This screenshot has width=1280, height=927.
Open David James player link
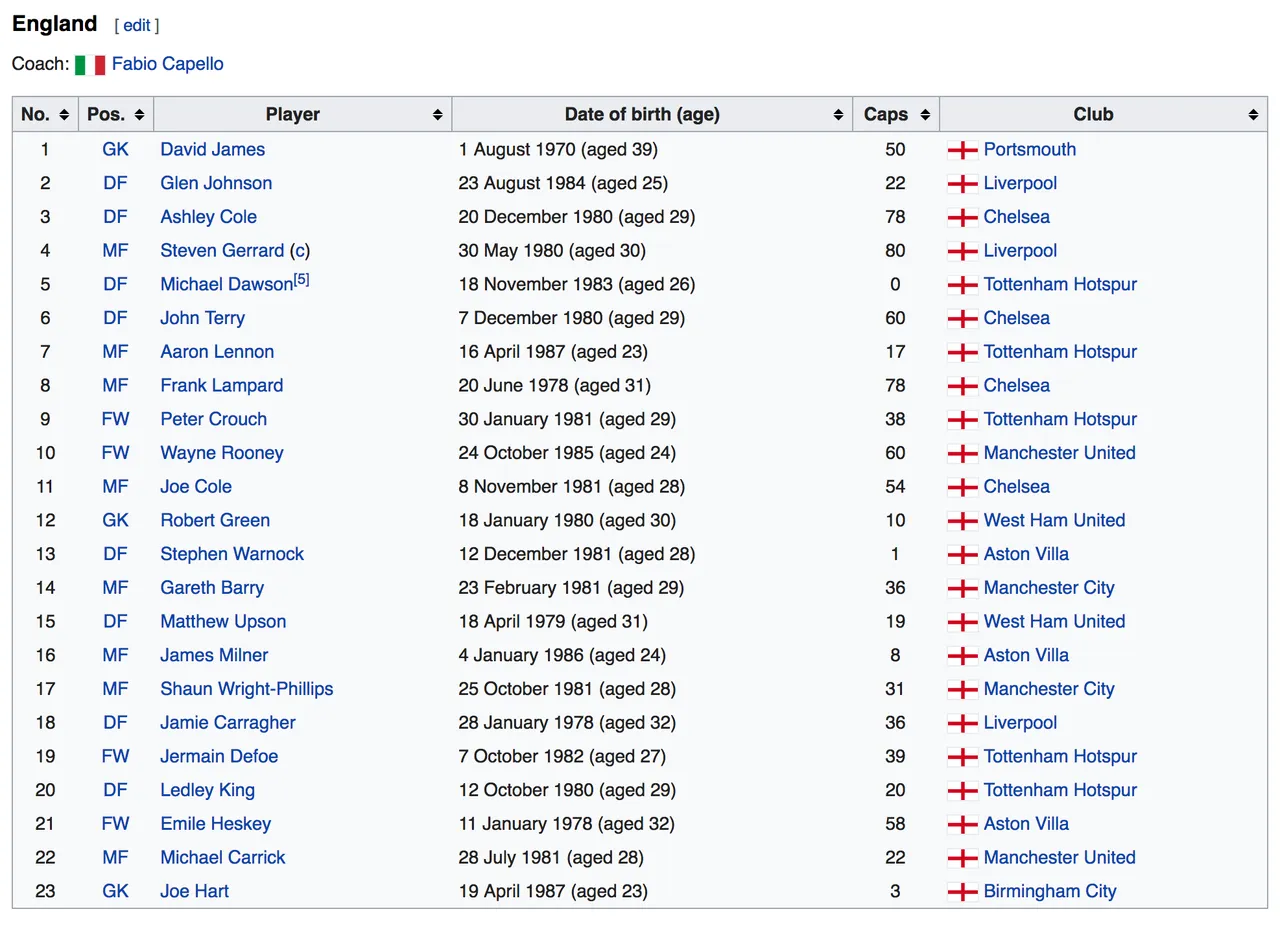click(x=213, y=149)
